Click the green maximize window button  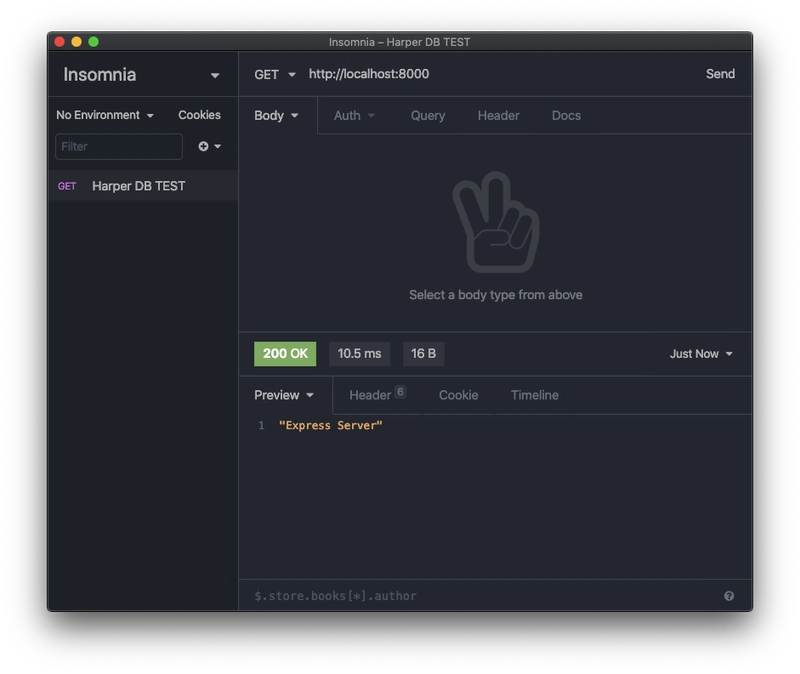click(93, 42)
